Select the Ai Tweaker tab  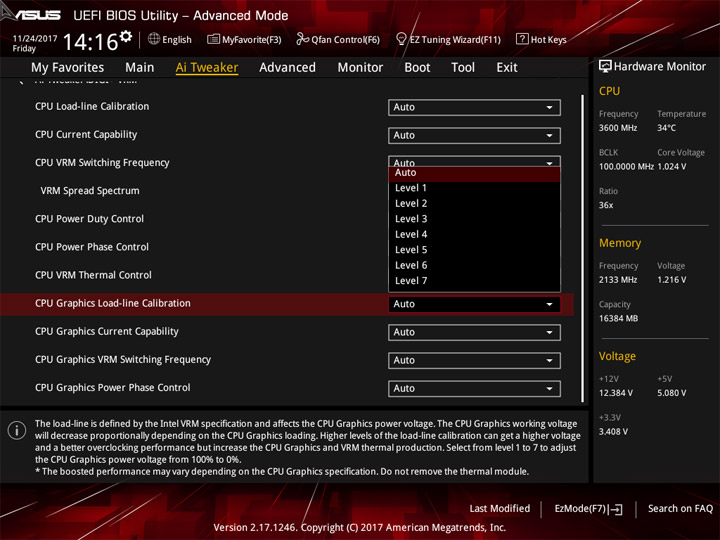click(207, 68)
